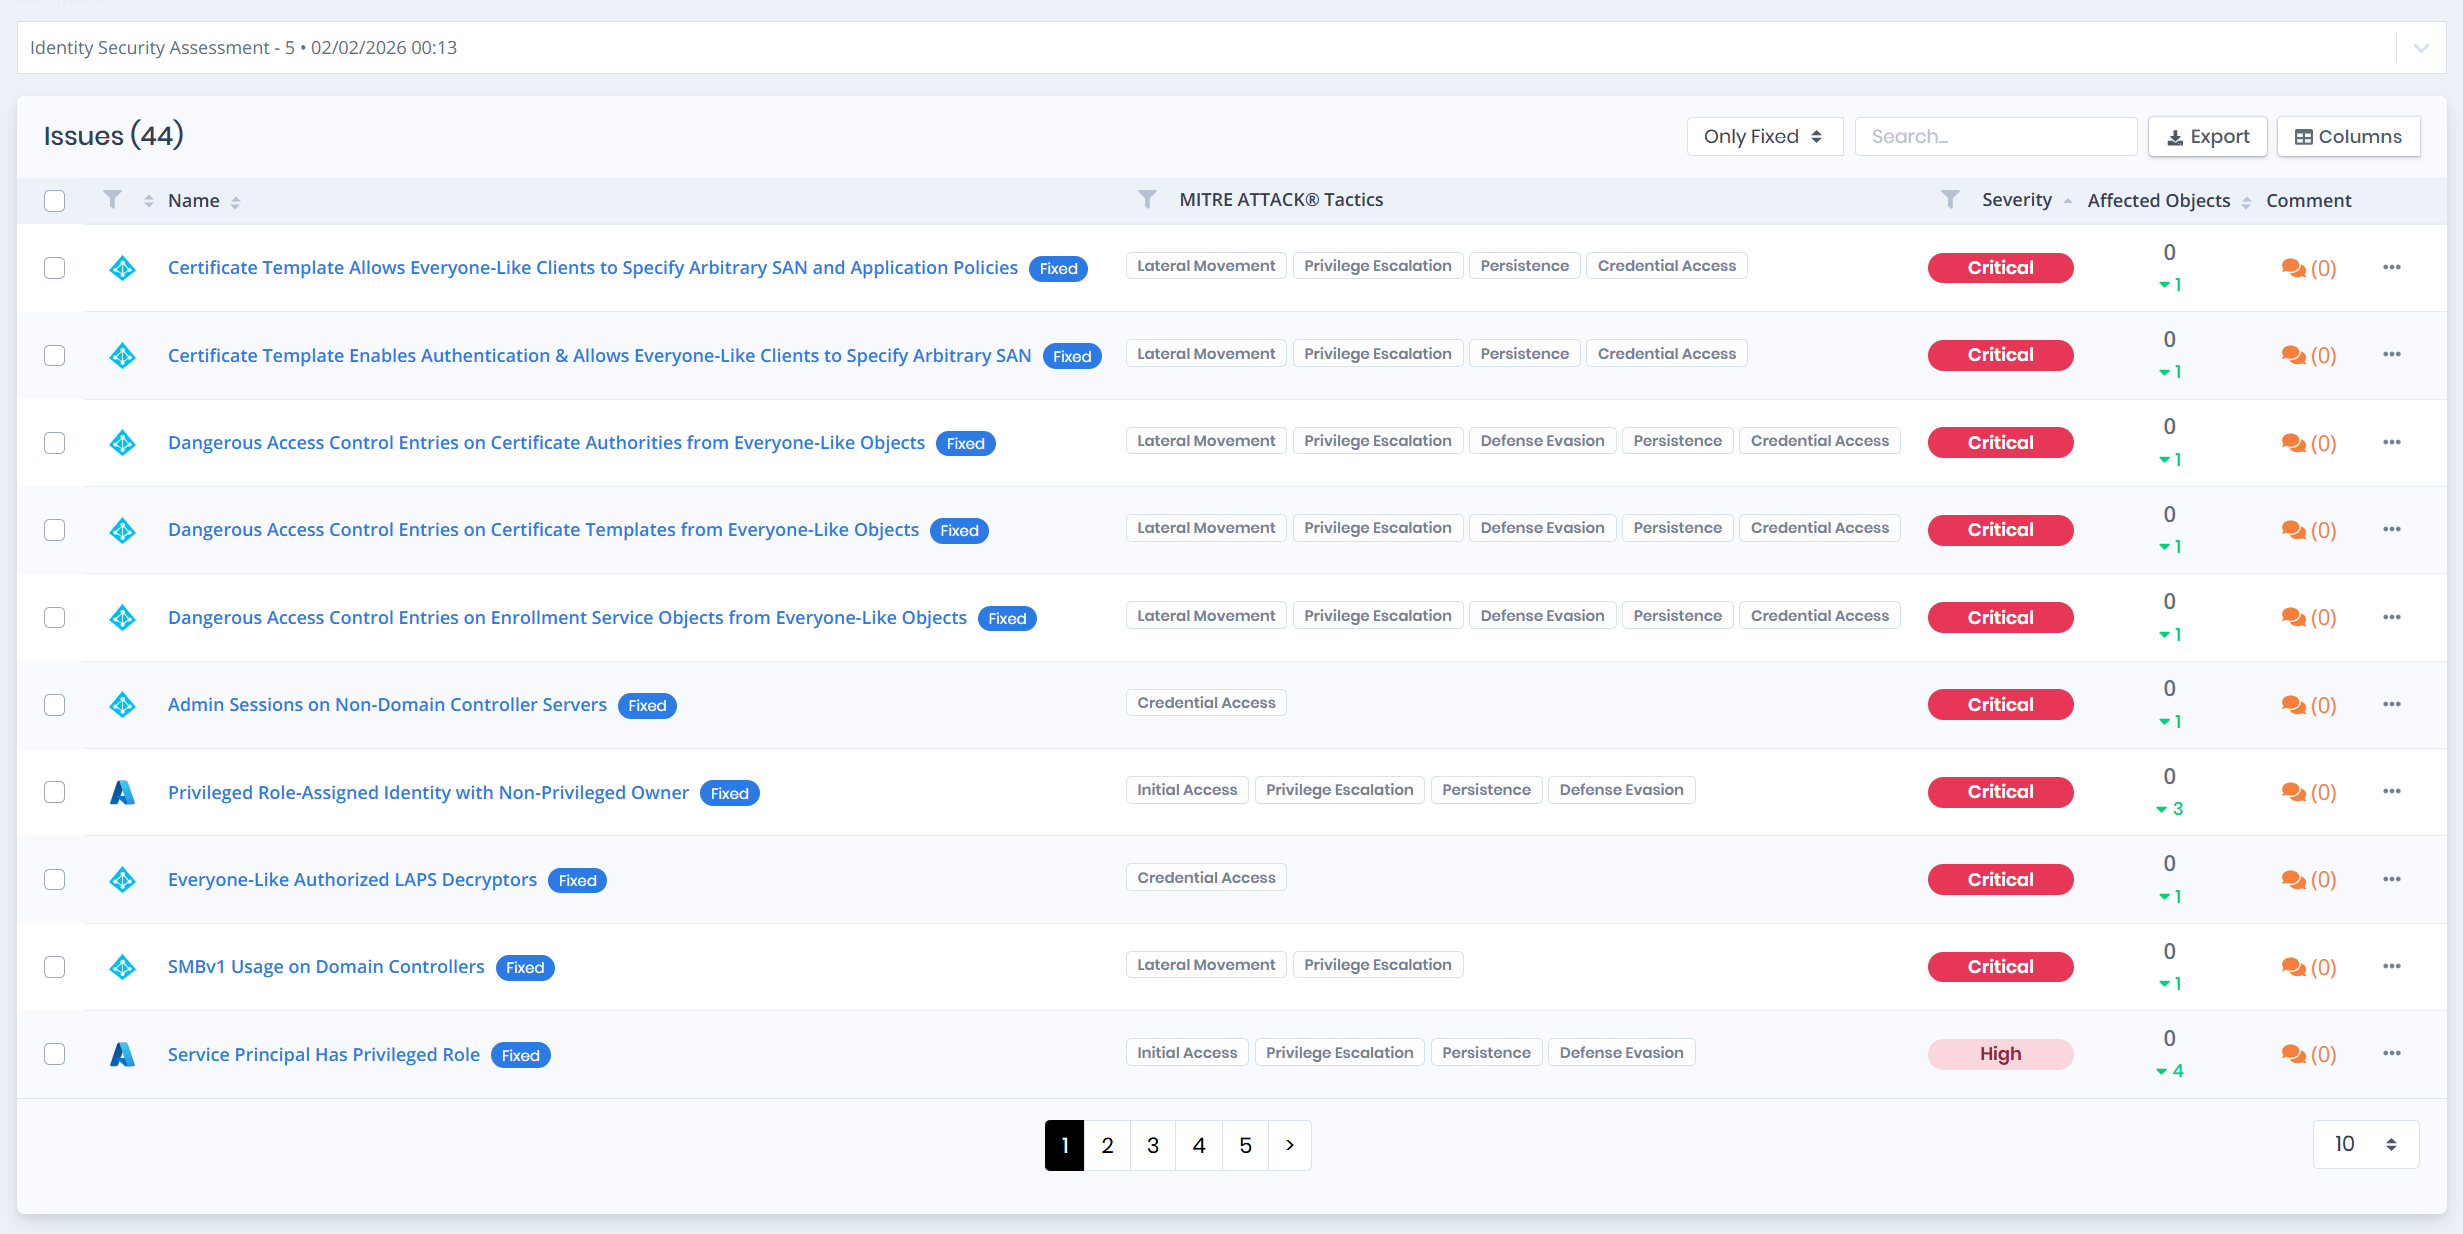Screen dimensions: 2463x1234
Task: Click the Name column filter funnel icon
Action: click(113, 200)
